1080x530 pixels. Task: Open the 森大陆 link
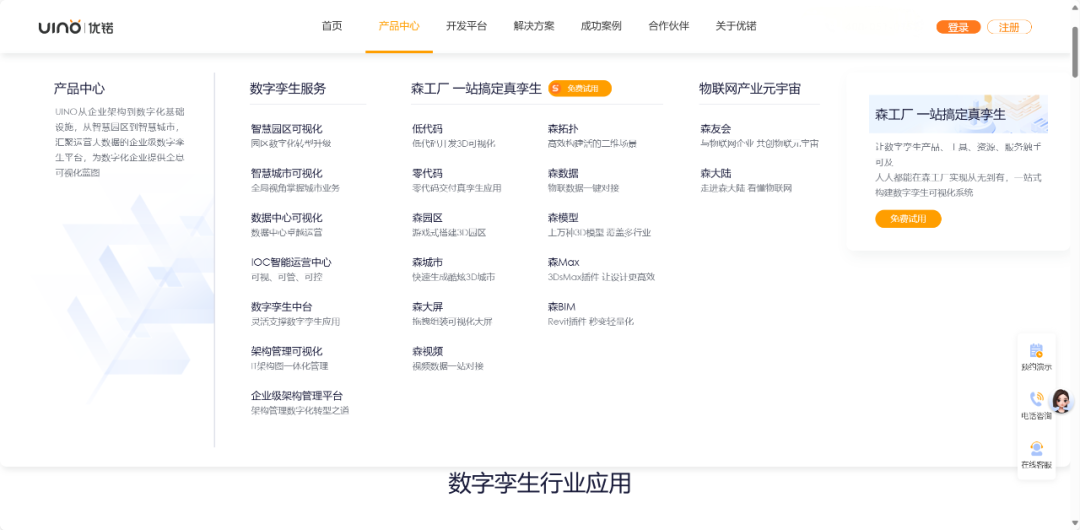(716, 173)
